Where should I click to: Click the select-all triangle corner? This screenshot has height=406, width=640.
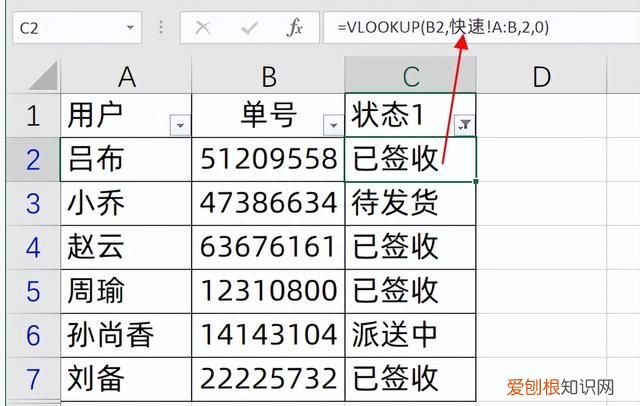pos(43,75)
